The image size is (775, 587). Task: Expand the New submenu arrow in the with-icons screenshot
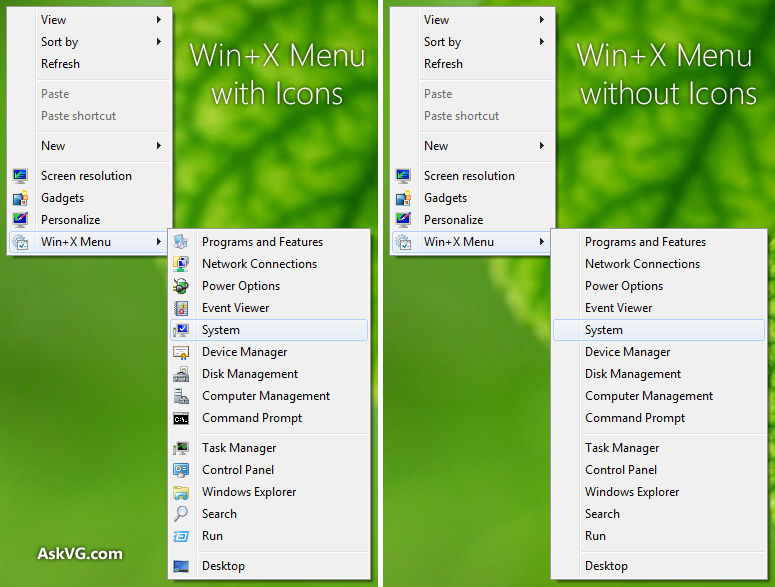[159, 146]
